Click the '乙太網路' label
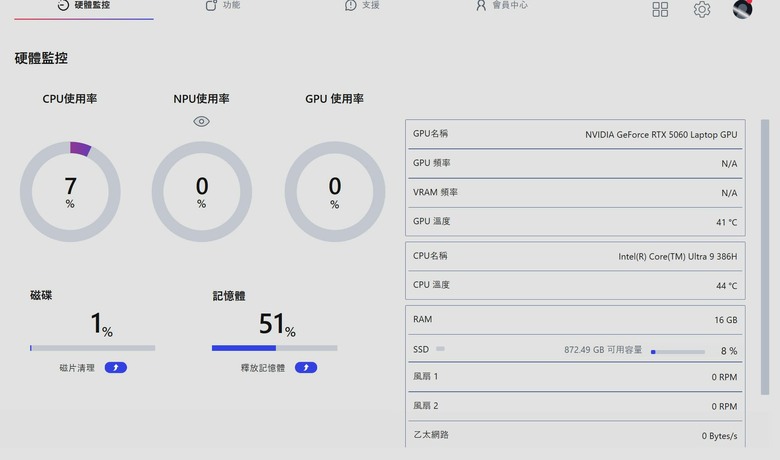The image size is (780, 460). pos(431,435)
